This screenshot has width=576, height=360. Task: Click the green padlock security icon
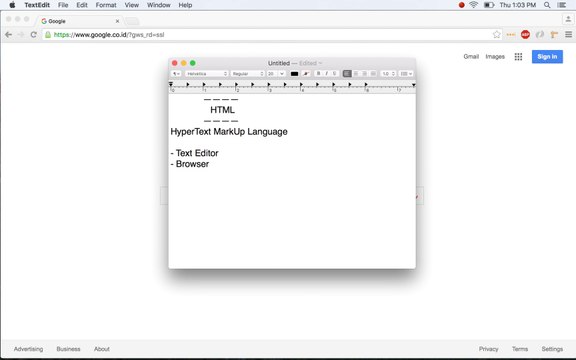tap(48, 35)
